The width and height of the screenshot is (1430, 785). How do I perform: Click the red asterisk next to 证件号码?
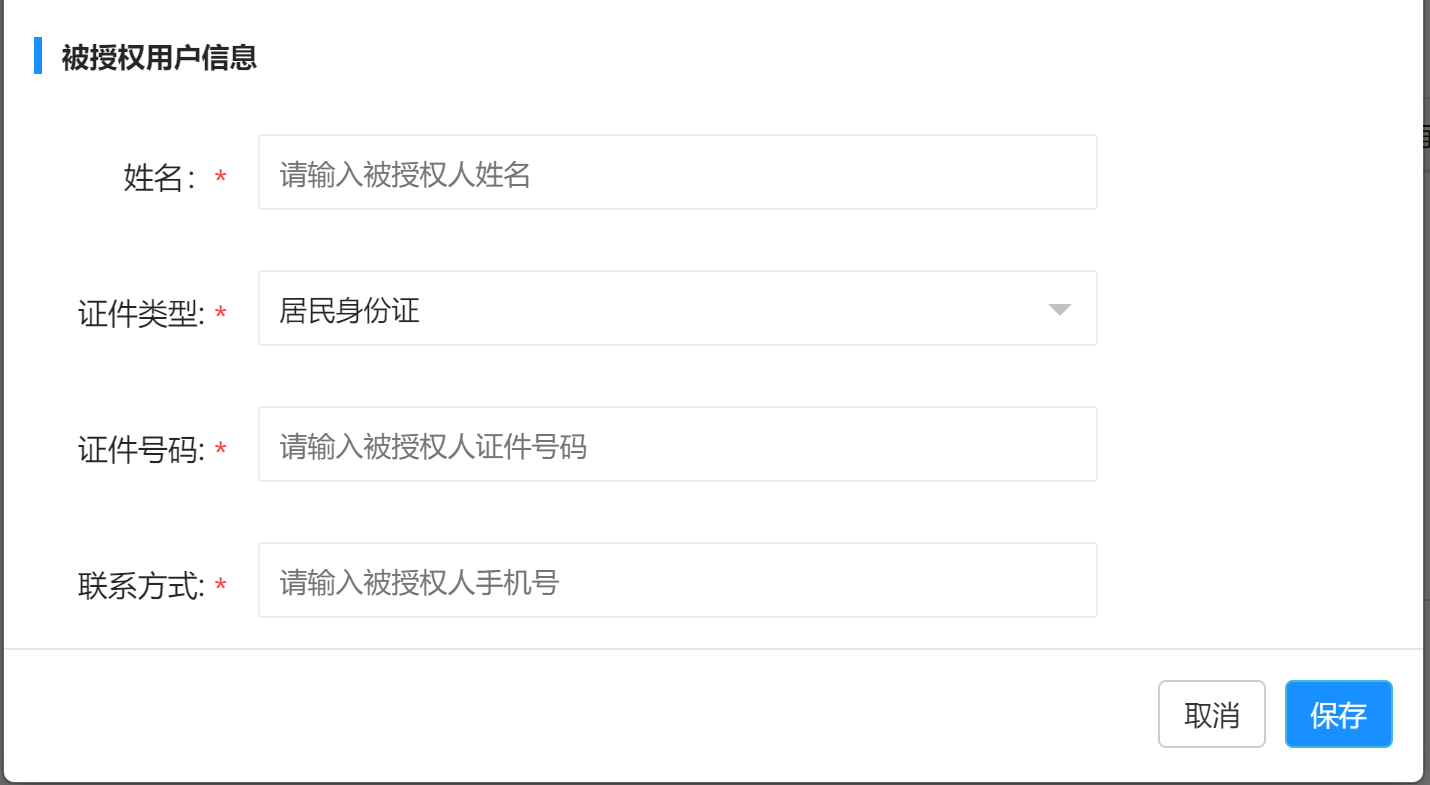[x=221, y=450]
